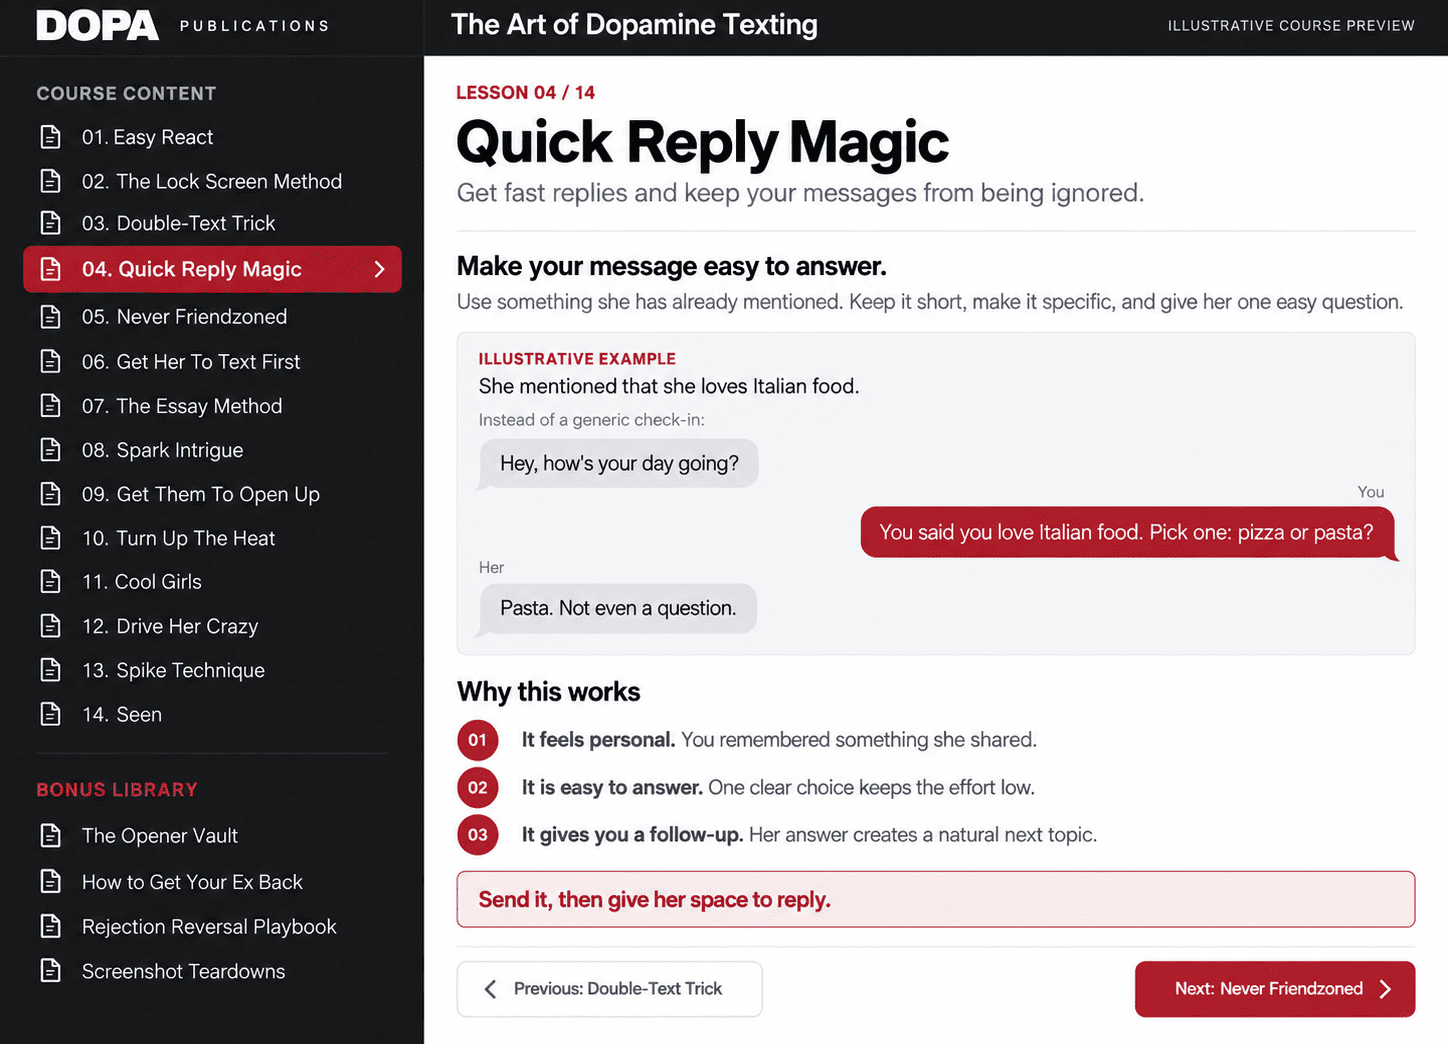Click the document icon next to Spike Technique
The image size is (1448, 1044).
coord(50,670)
